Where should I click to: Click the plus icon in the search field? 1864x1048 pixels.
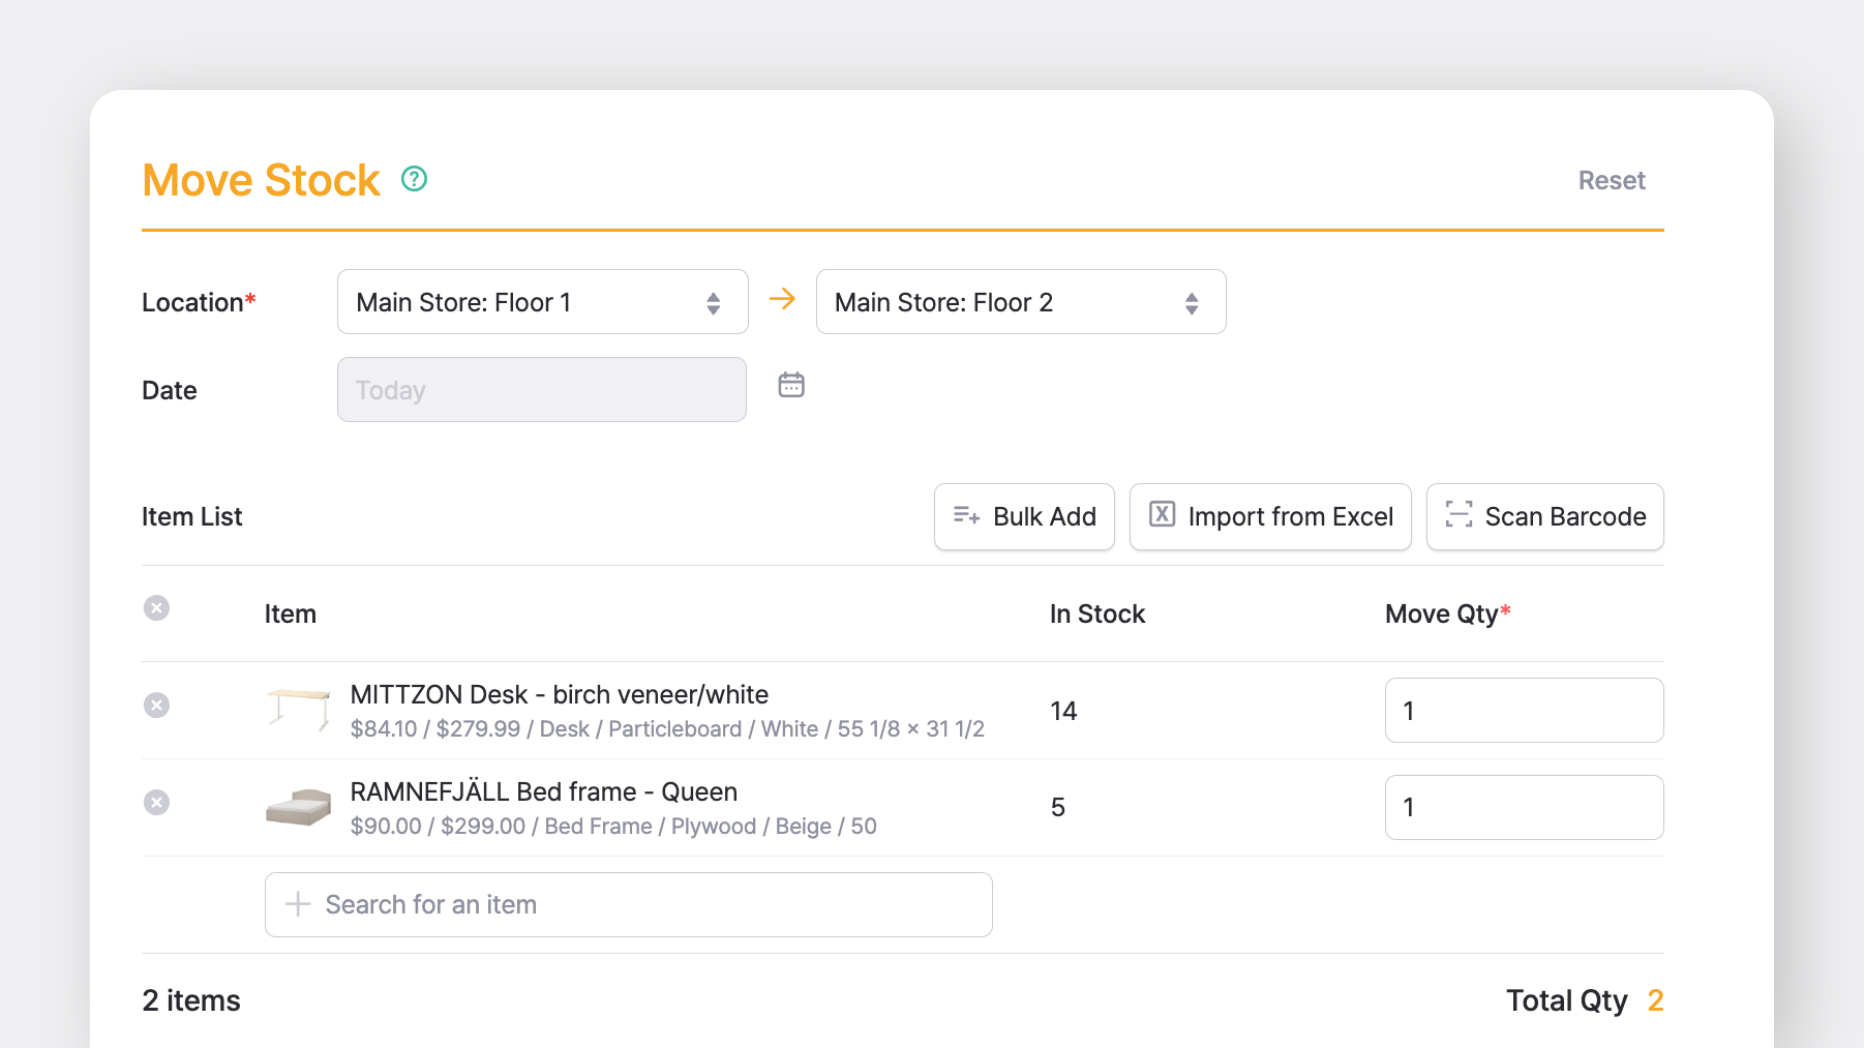(x=296, y=904)
